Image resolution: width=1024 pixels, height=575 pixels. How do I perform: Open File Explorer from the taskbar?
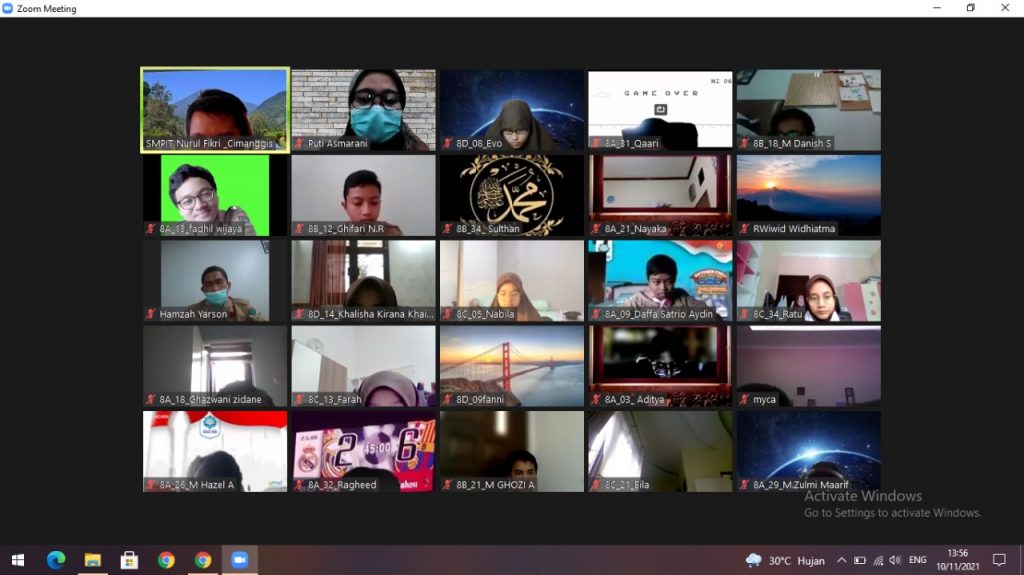[92, 560]
